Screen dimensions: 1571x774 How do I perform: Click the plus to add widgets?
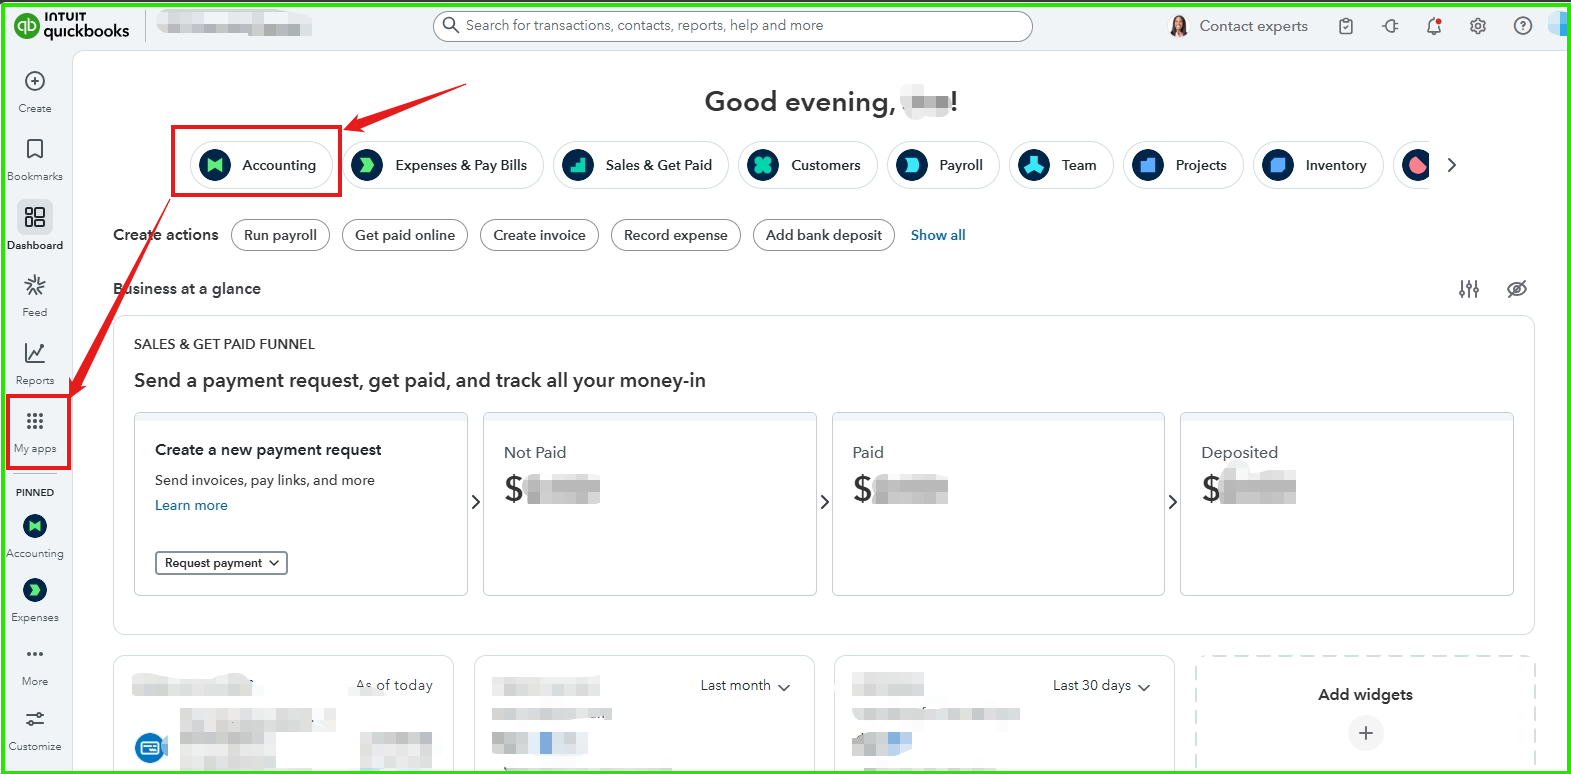pyautogui.click(x=1366, y=733)
